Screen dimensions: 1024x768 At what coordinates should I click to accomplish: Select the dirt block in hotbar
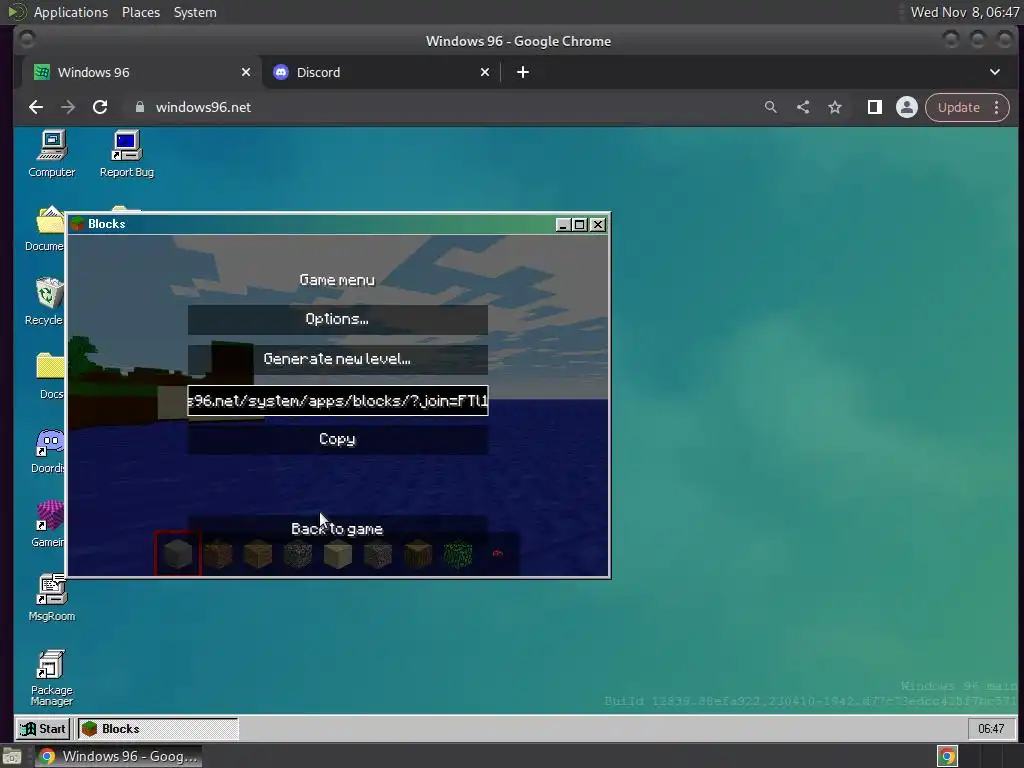pos(217,554)
